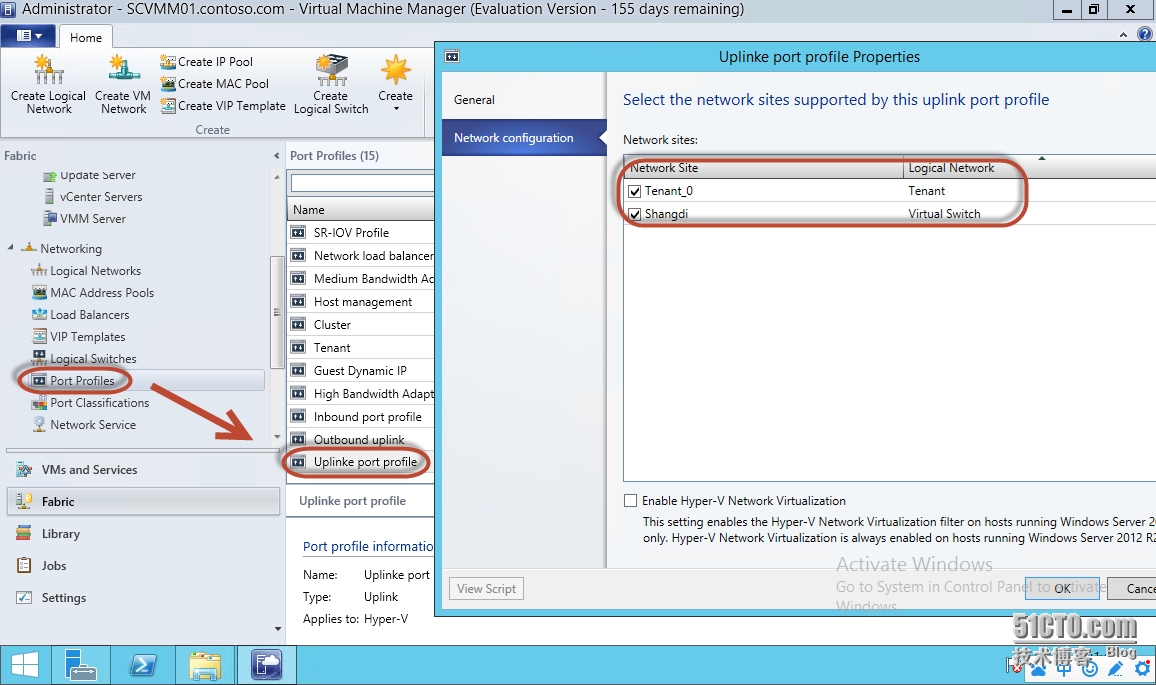Click Create IP Pool ribbon icon
The width and height of the screenshot is (1156, 685).
click(x=168, y=62)
